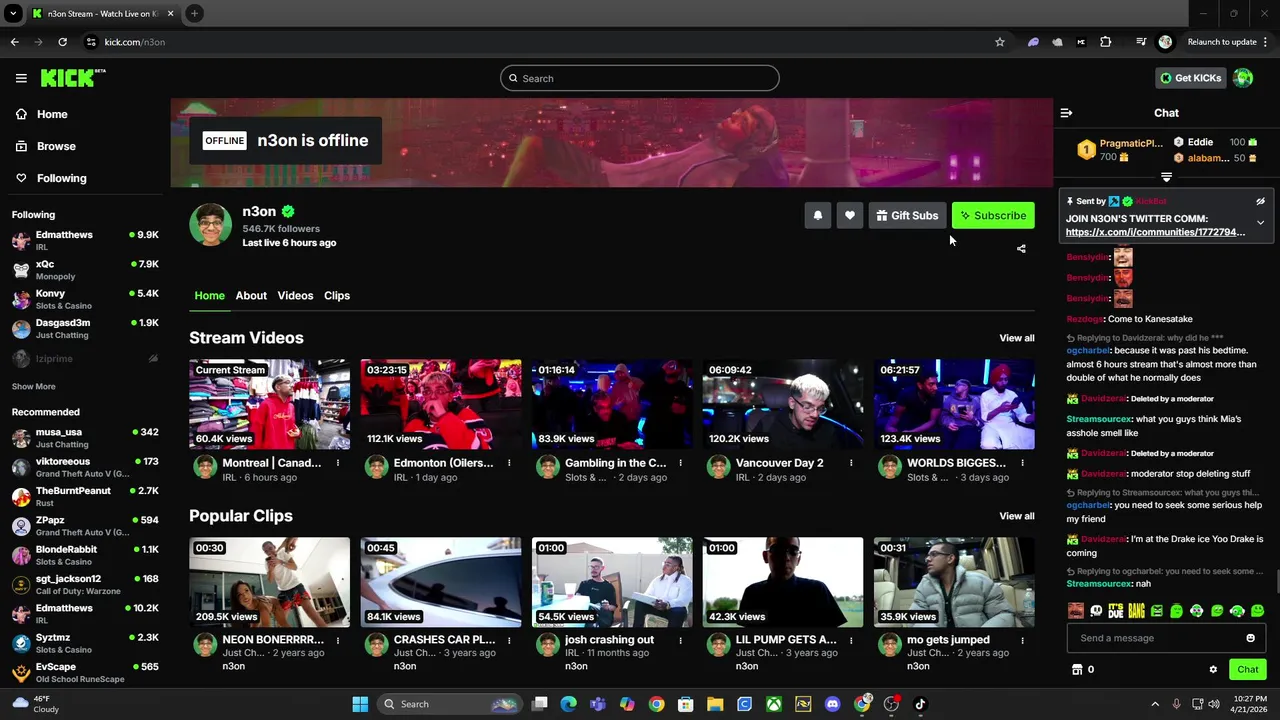Collapse the chat panel with arrow icon
Screen dimensions: 1280x720
[1066, 114]
